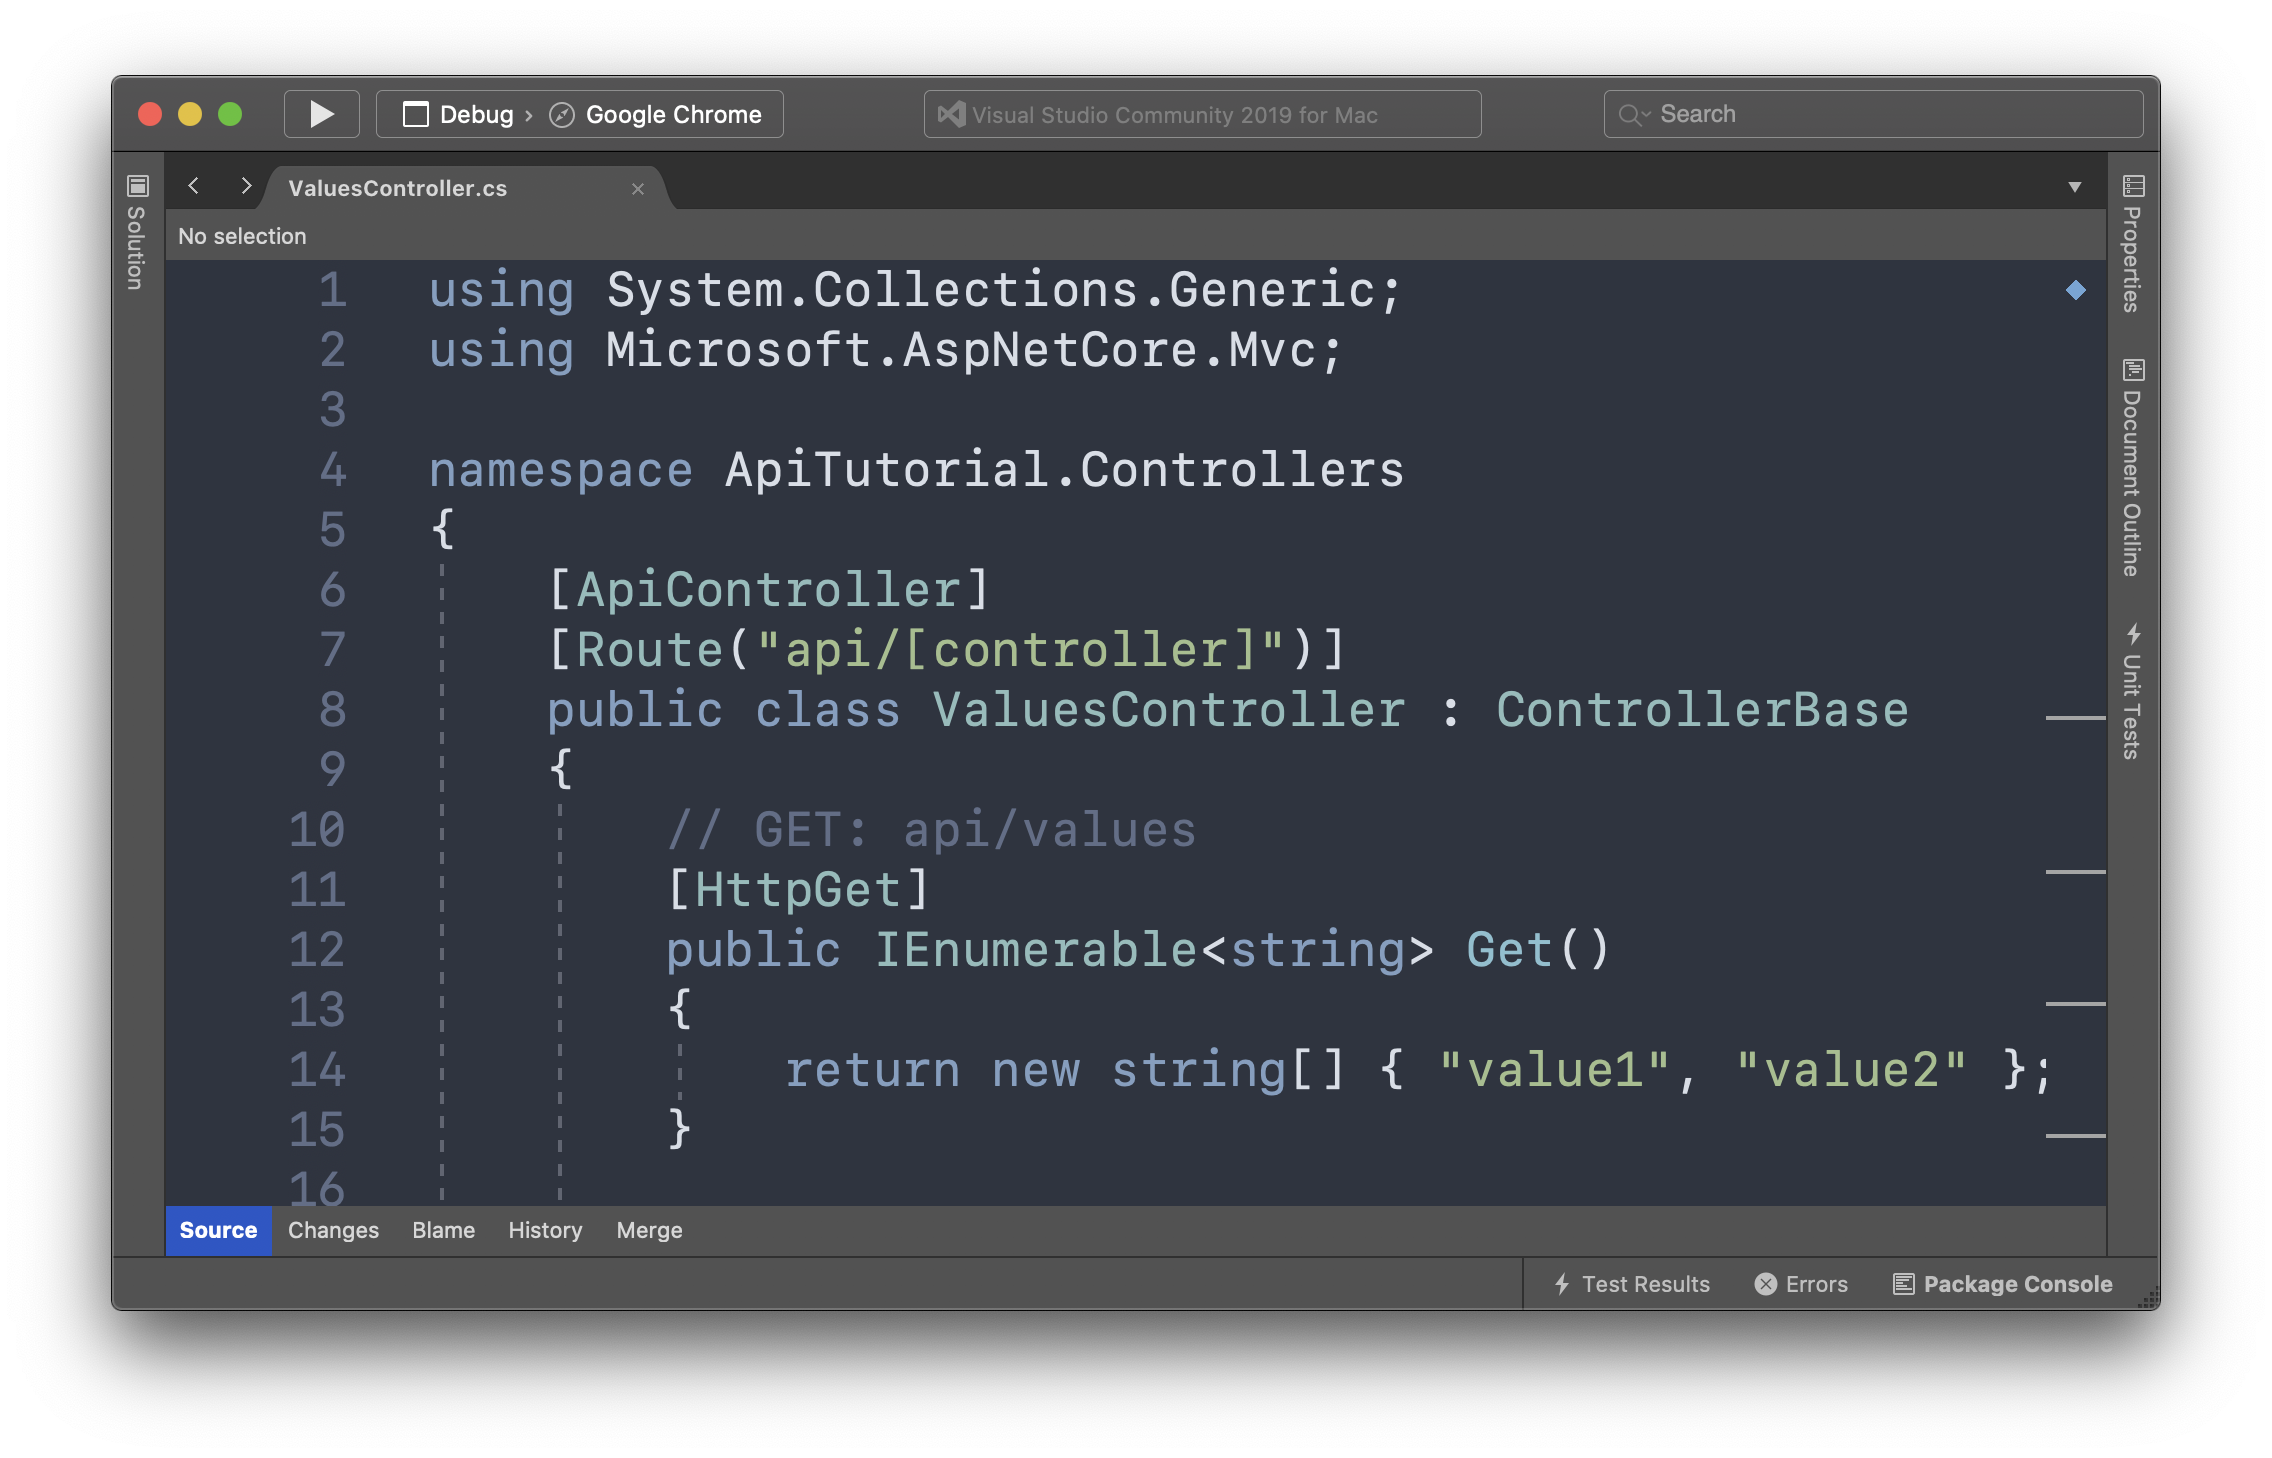The height and width of the screenshot is (1458, 2272).
Task: Minimize the window with yellow button
Action: 190,114
